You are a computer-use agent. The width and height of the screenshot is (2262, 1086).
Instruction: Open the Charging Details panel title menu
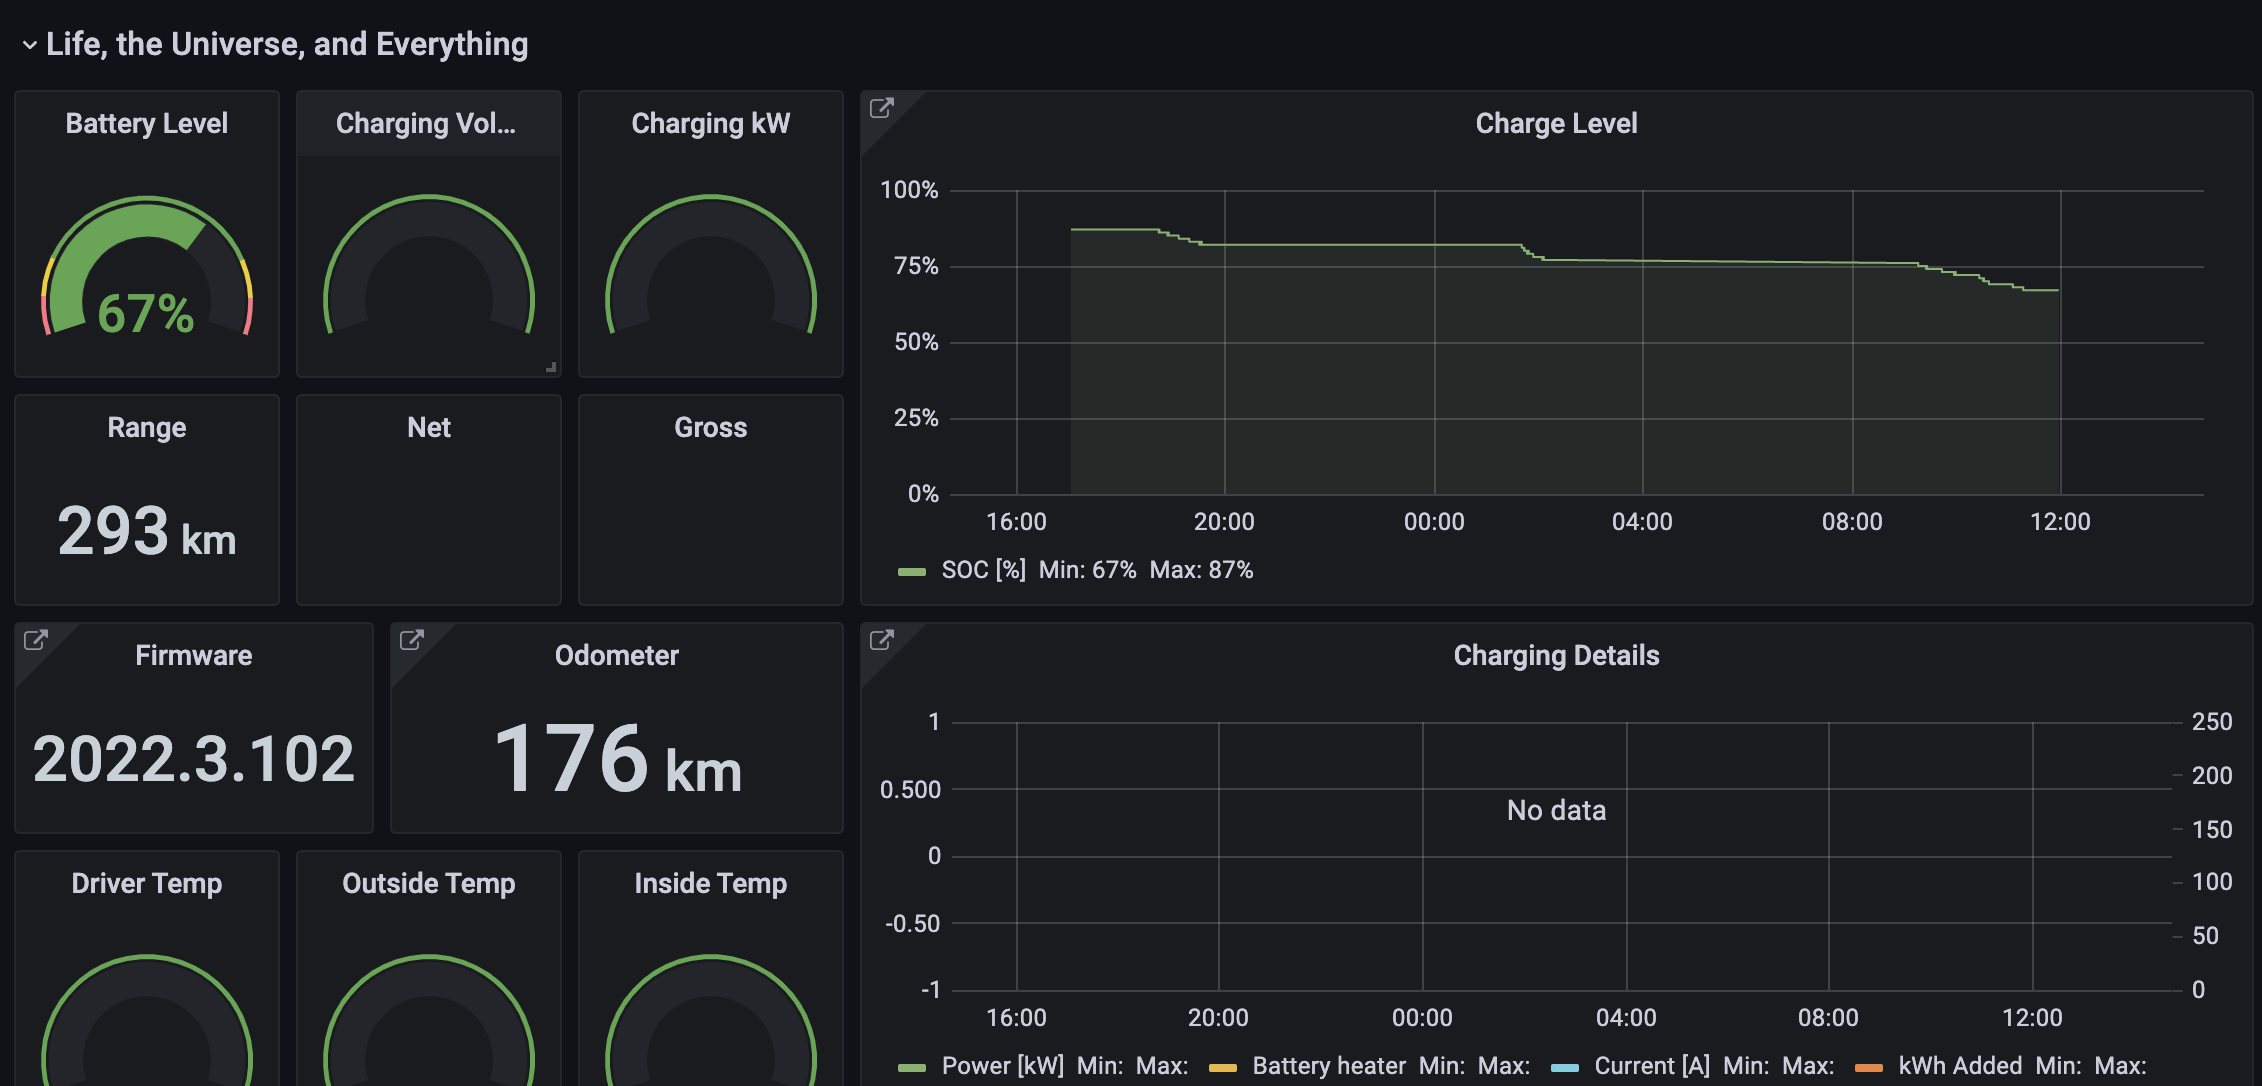(x=1556, y=655)
